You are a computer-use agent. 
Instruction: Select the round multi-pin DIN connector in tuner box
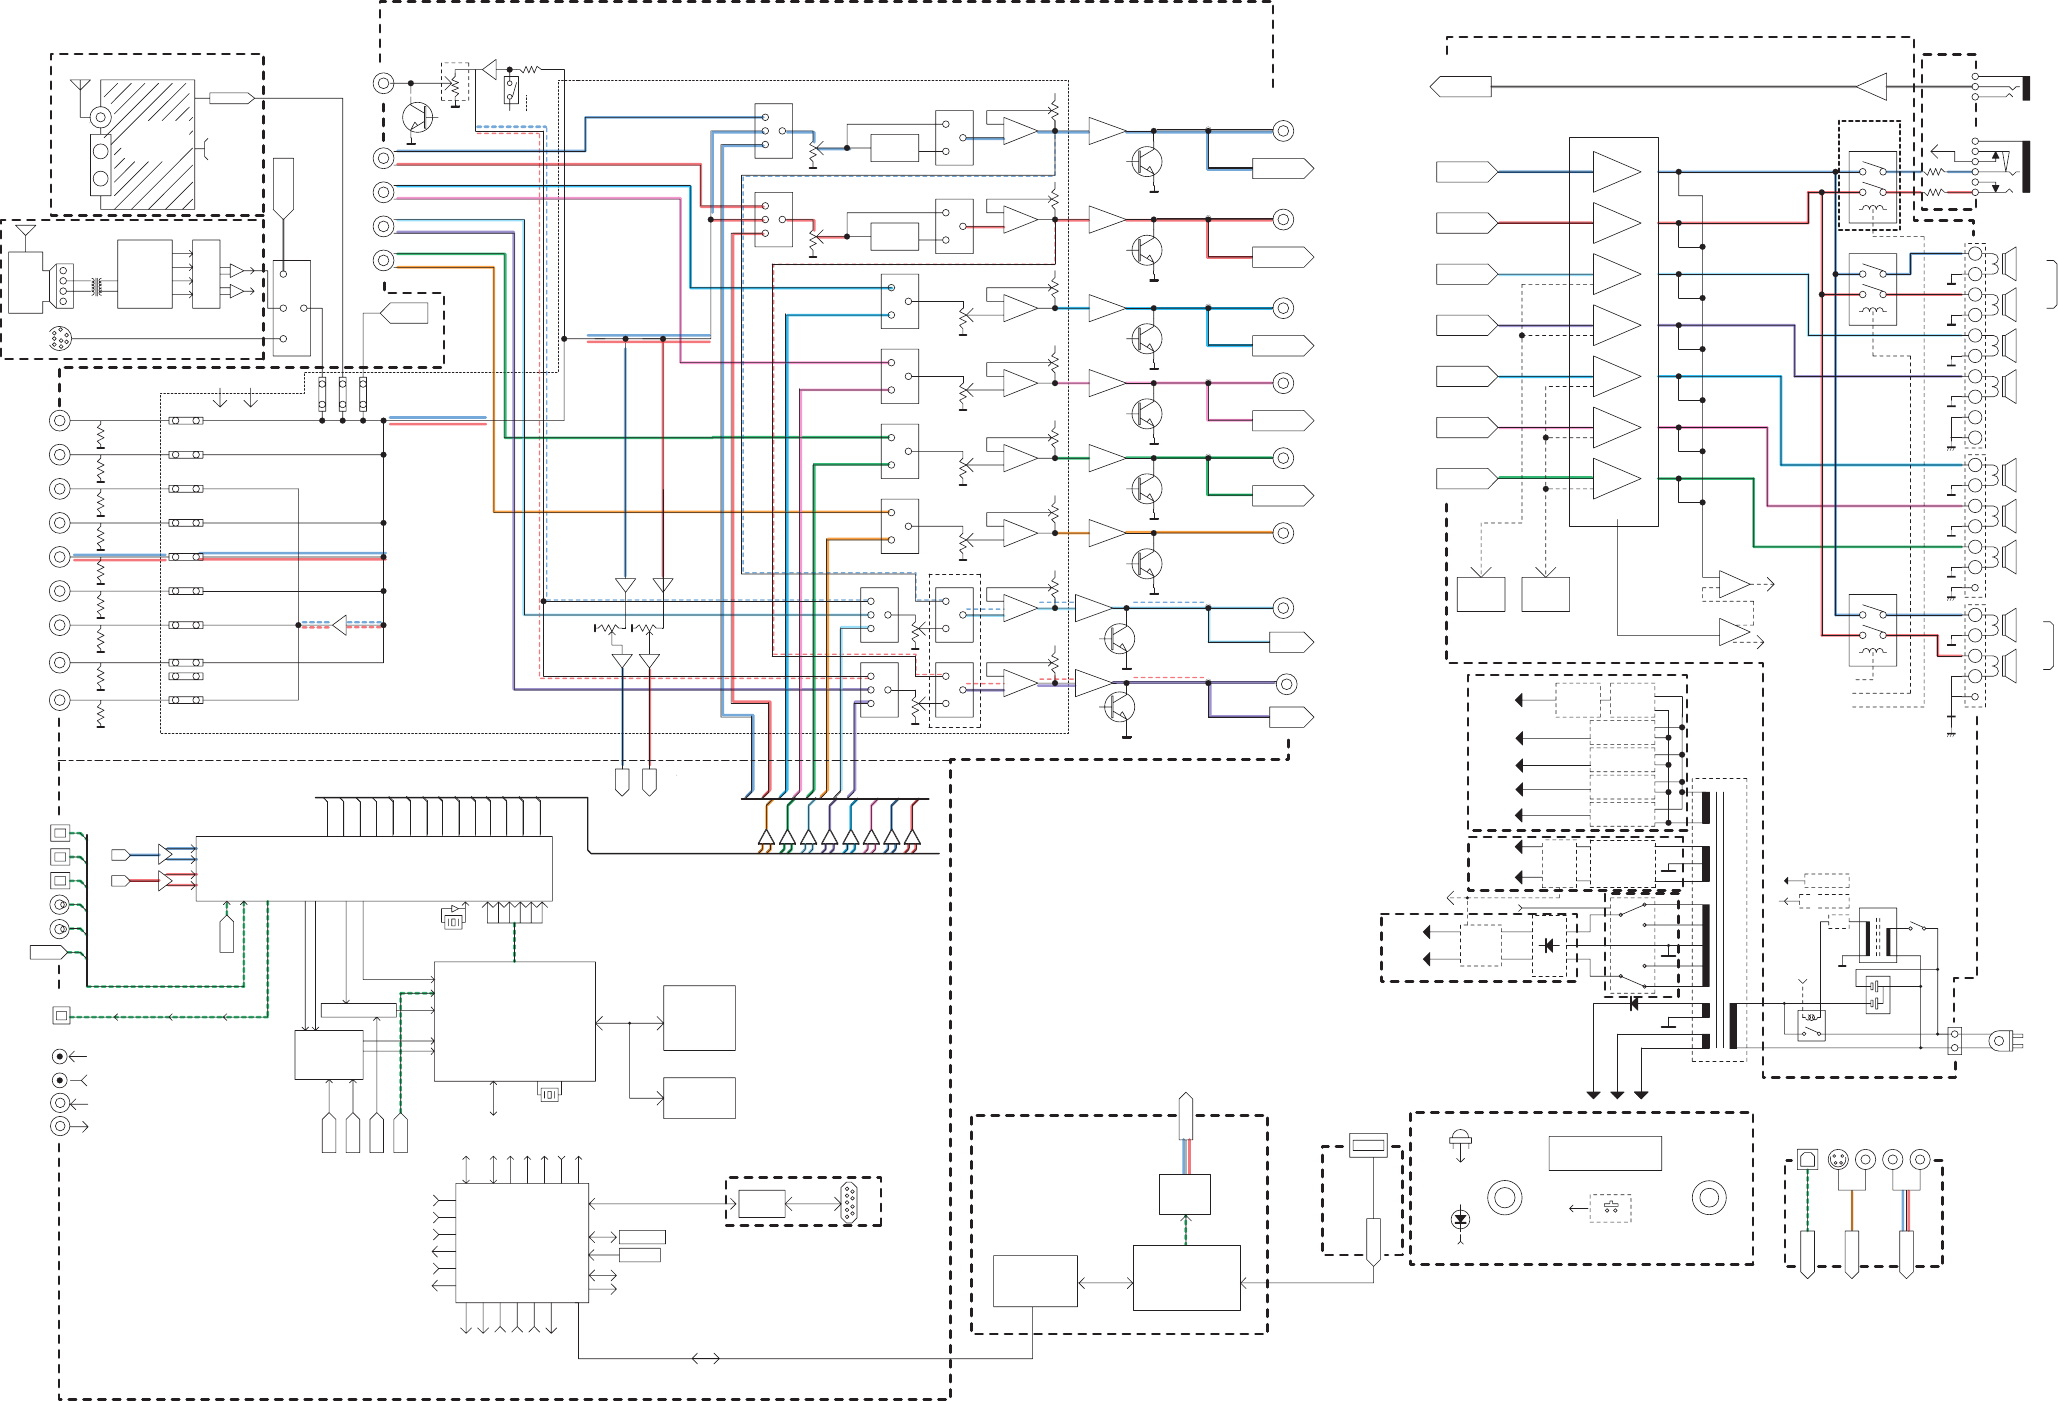pos(60,339)
